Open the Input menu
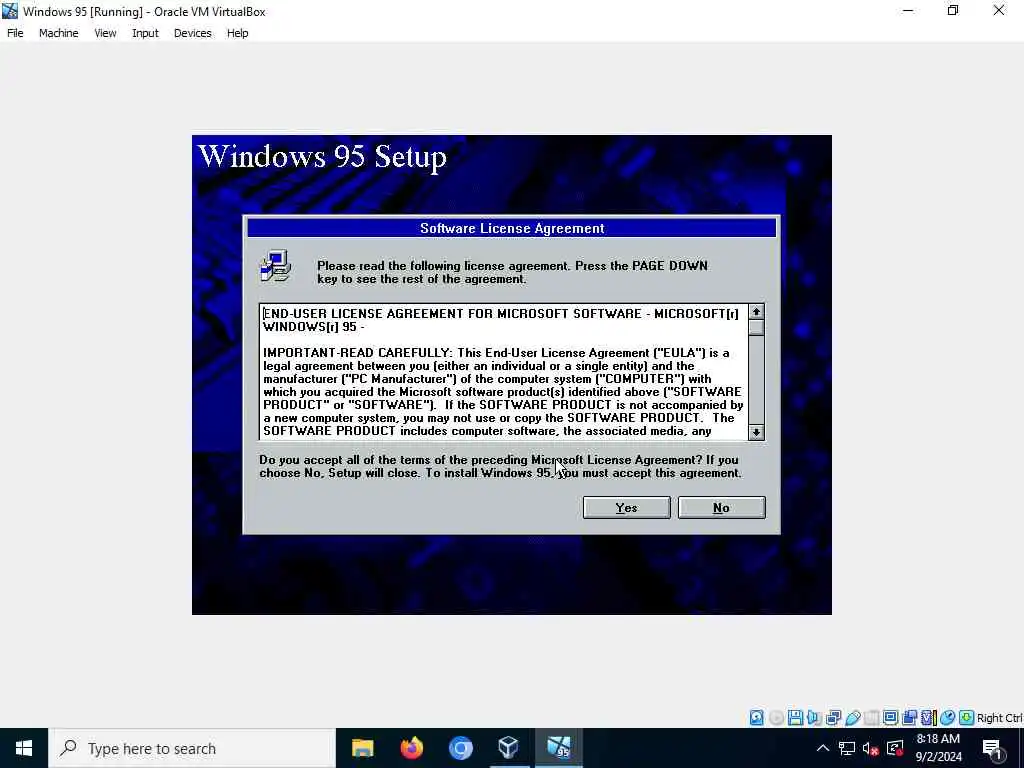 145,33
